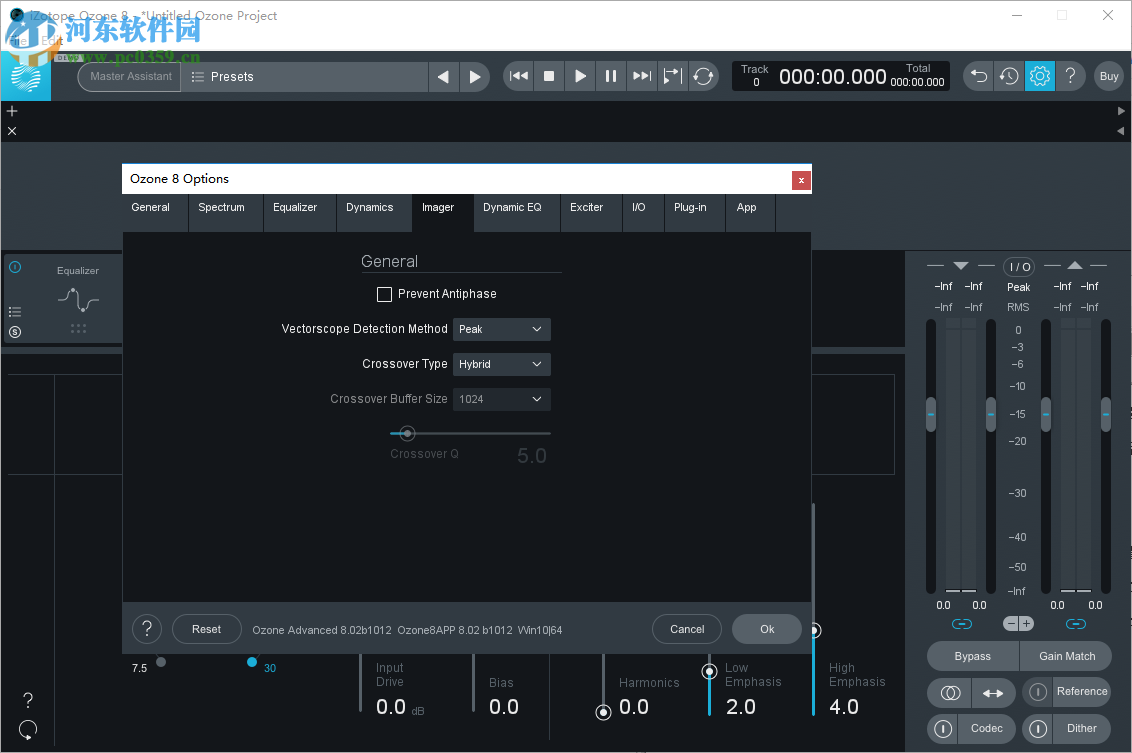Click the Undo History icon

click(x=1008, y=76)
